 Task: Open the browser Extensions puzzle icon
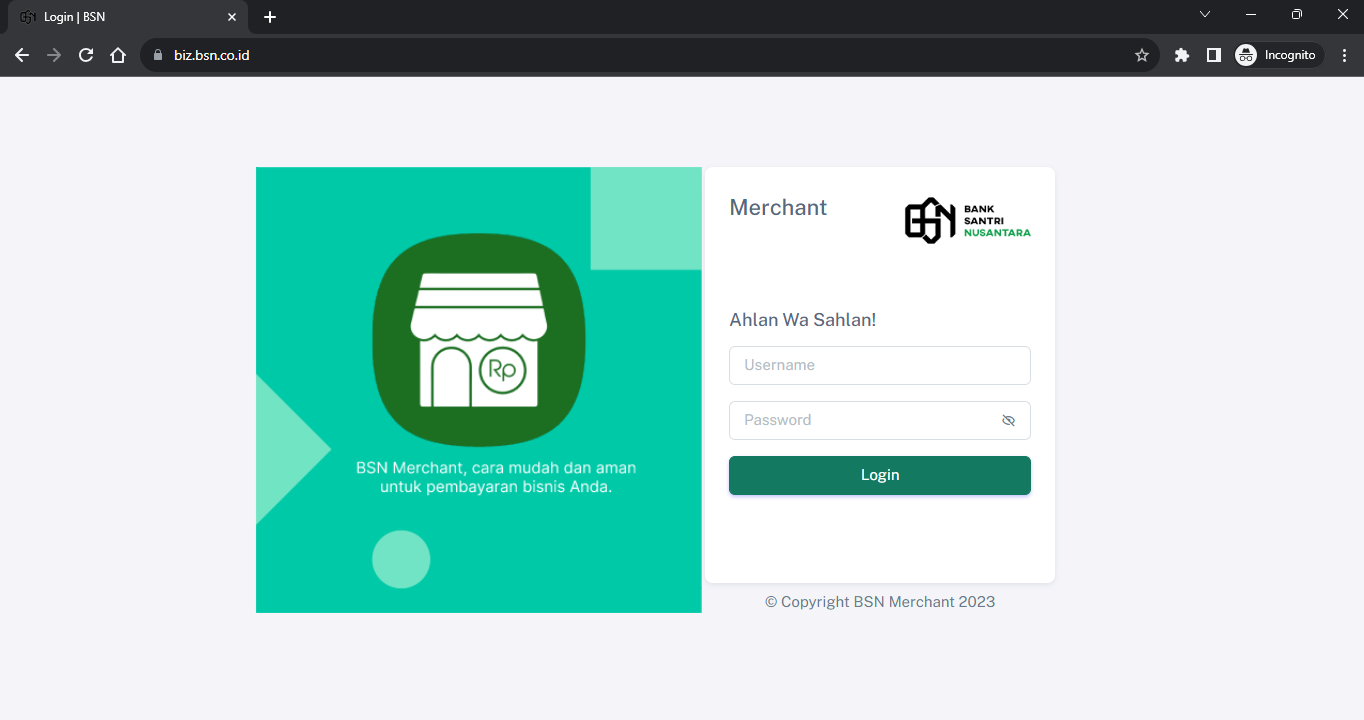[1182, 56]
